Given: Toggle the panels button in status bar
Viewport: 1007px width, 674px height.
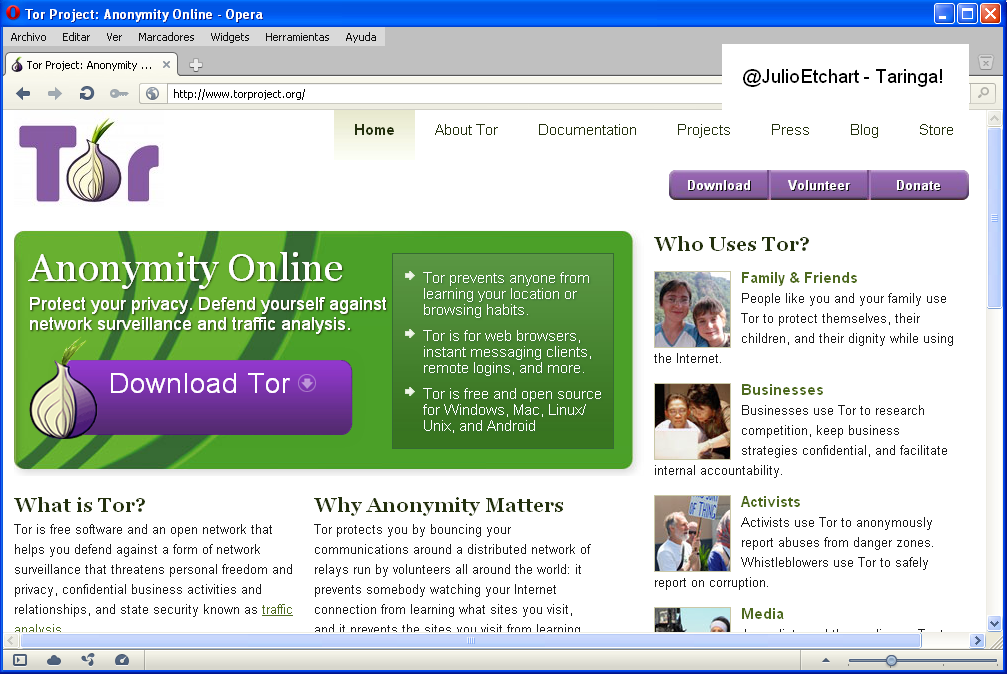Looking at the screenshot, I should (20, 660).
